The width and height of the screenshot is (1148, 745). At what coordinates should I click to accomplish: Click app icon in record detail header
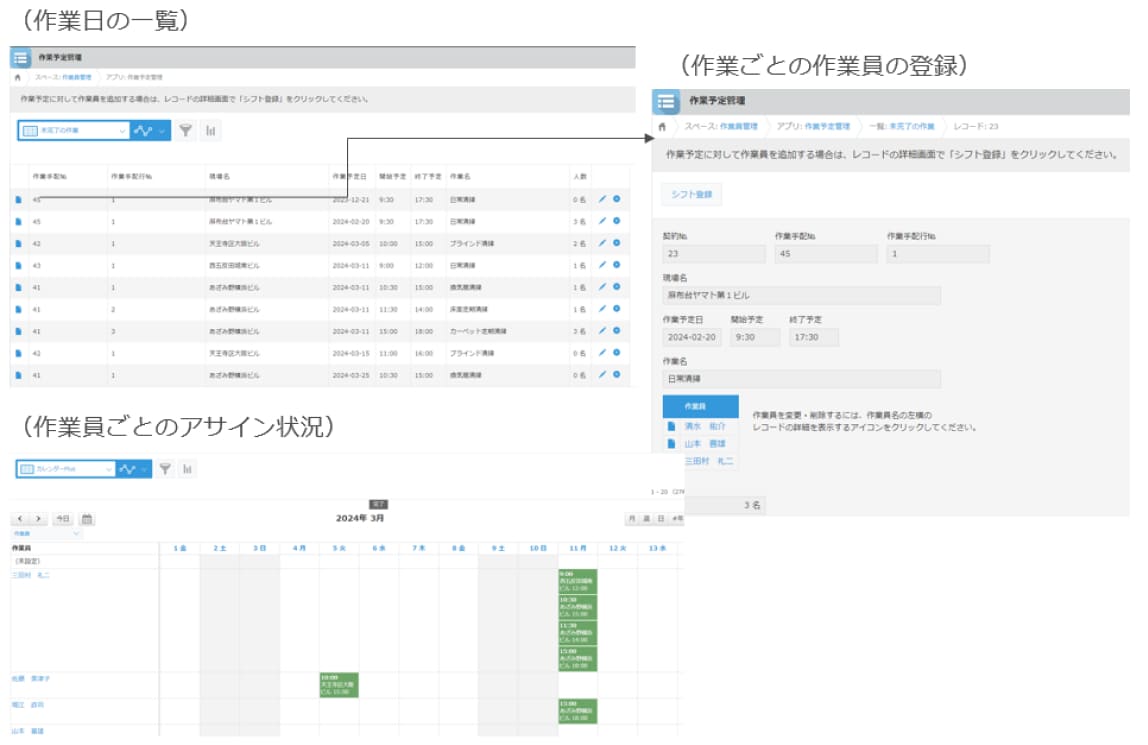click(666, 102)
